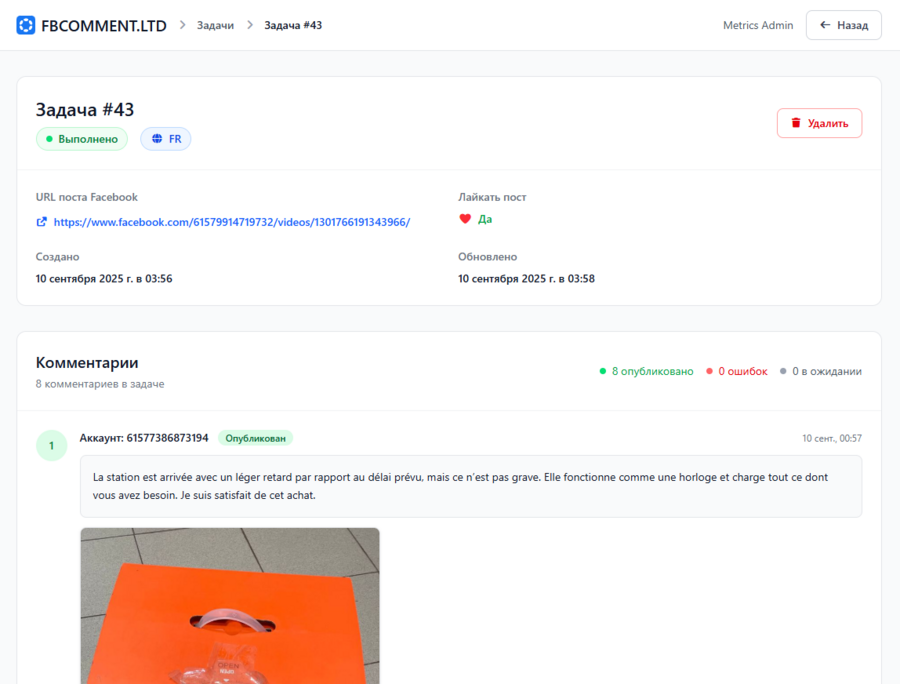Click the 8 комментариев в задаче subtitle
The width and height of the screenshot is (900, 684).
point(100,384)
